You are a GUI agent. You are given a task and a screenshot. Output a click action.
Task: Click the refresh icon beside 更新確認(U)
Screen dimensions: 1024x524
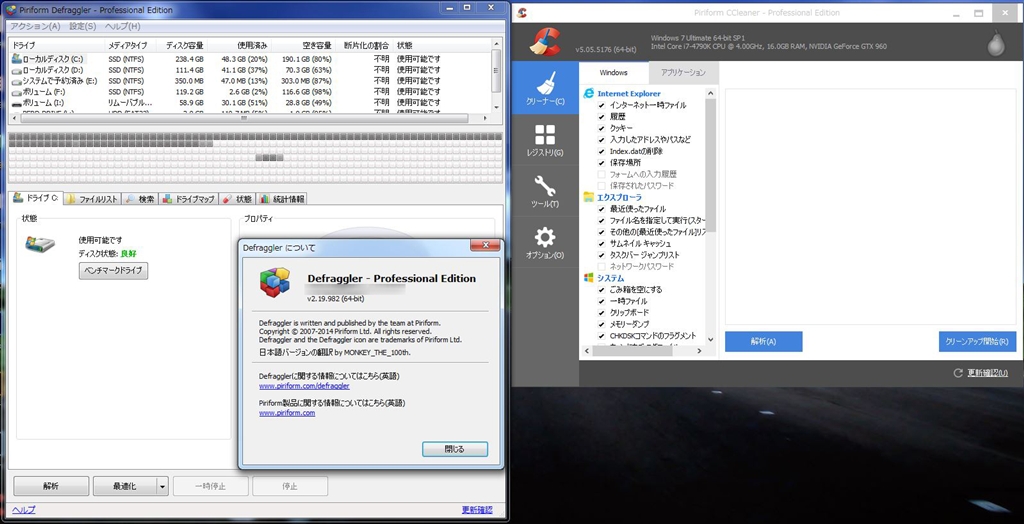[958, 373]
